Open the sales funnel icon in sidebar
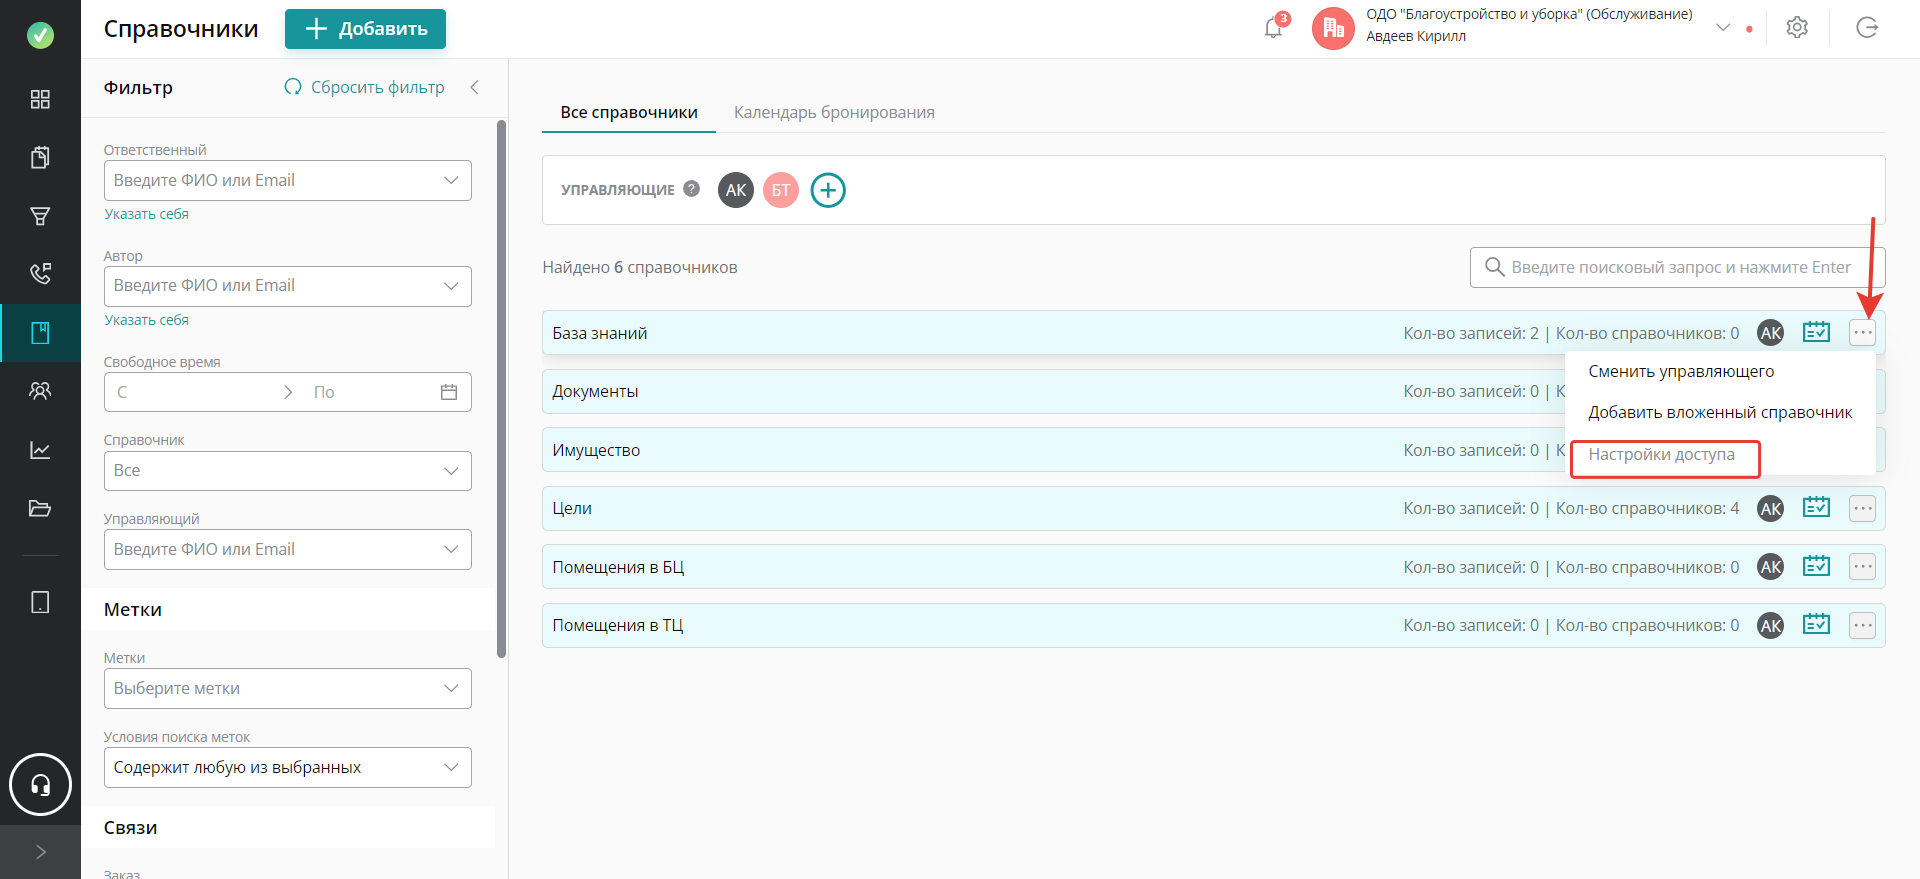Viewport: 1920px width, 879px height. pos(40,216)
